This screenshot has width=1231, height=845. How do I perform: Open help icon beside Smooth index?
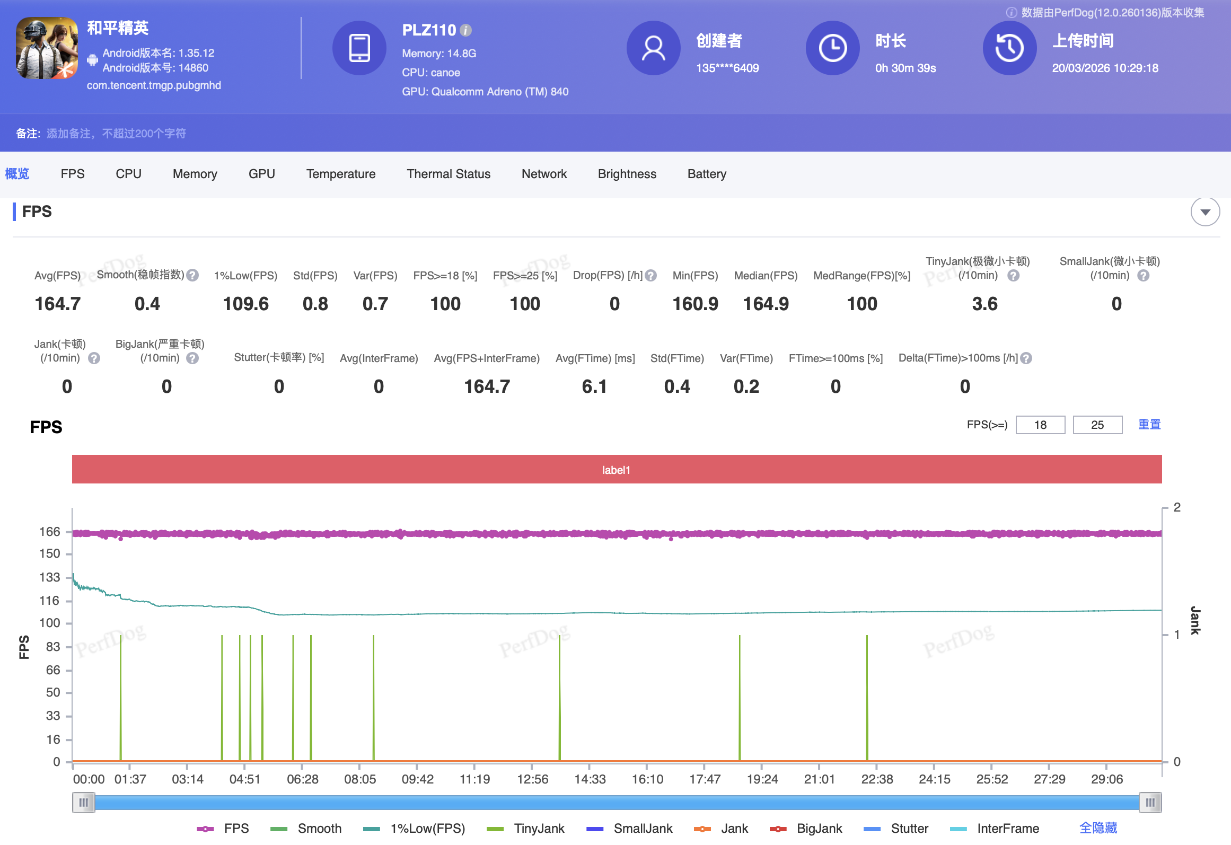tap(192, 276)
